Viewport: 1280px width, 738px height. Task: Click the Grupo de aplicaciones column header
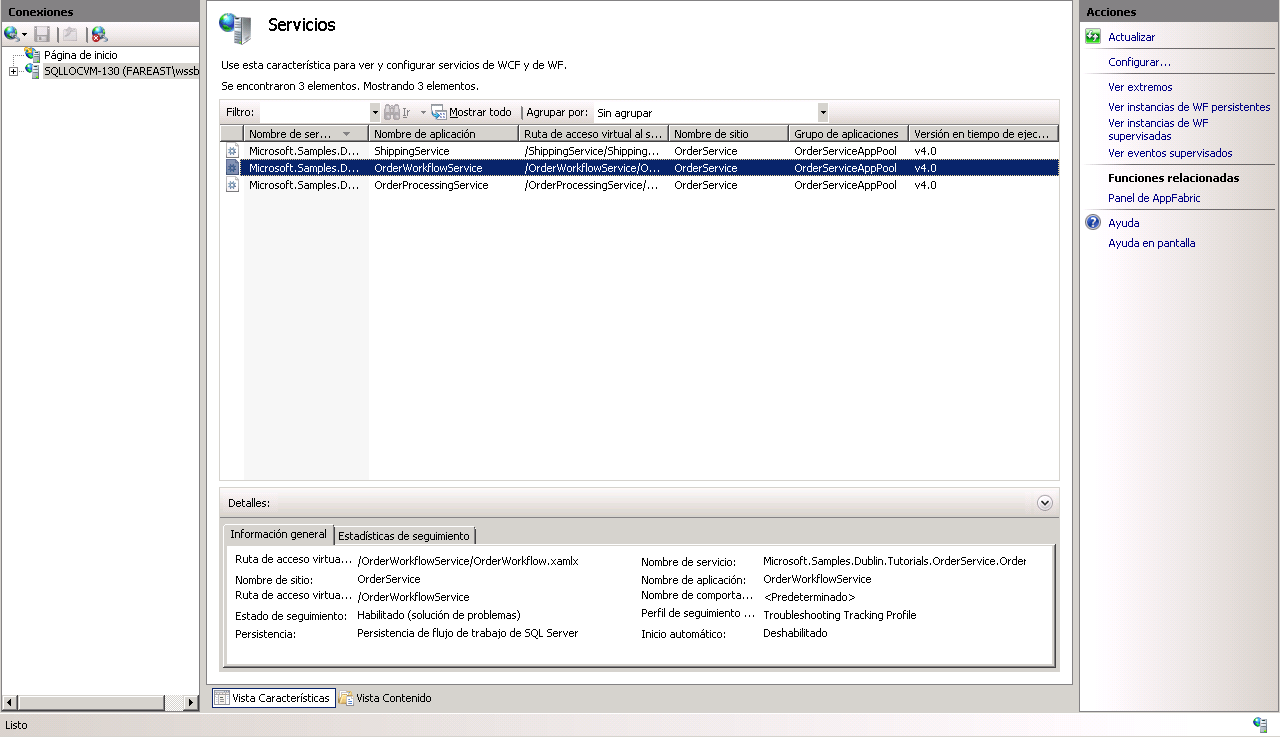[848, 133]
